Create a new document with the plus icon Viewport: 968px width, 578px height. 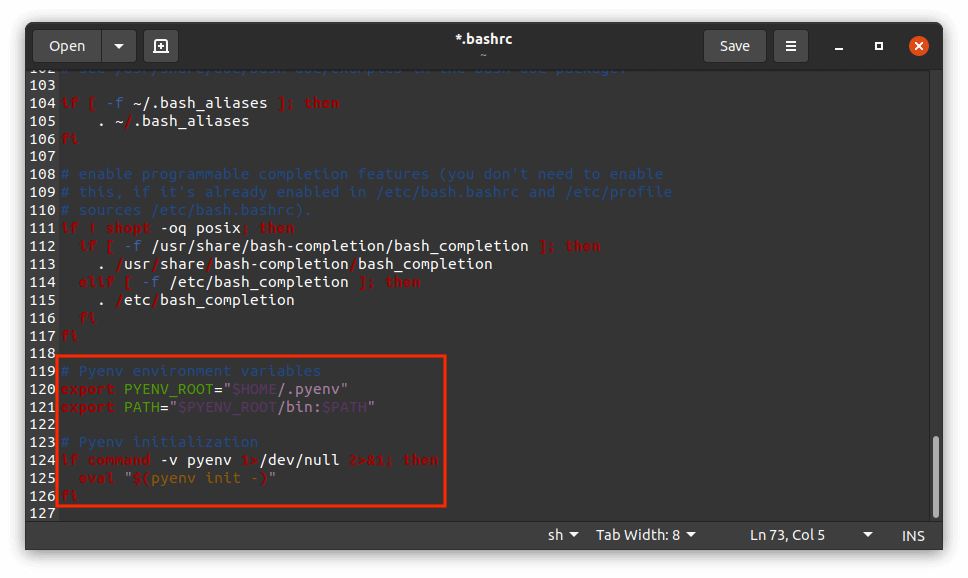pyautogui.click(x=160, y=45)
